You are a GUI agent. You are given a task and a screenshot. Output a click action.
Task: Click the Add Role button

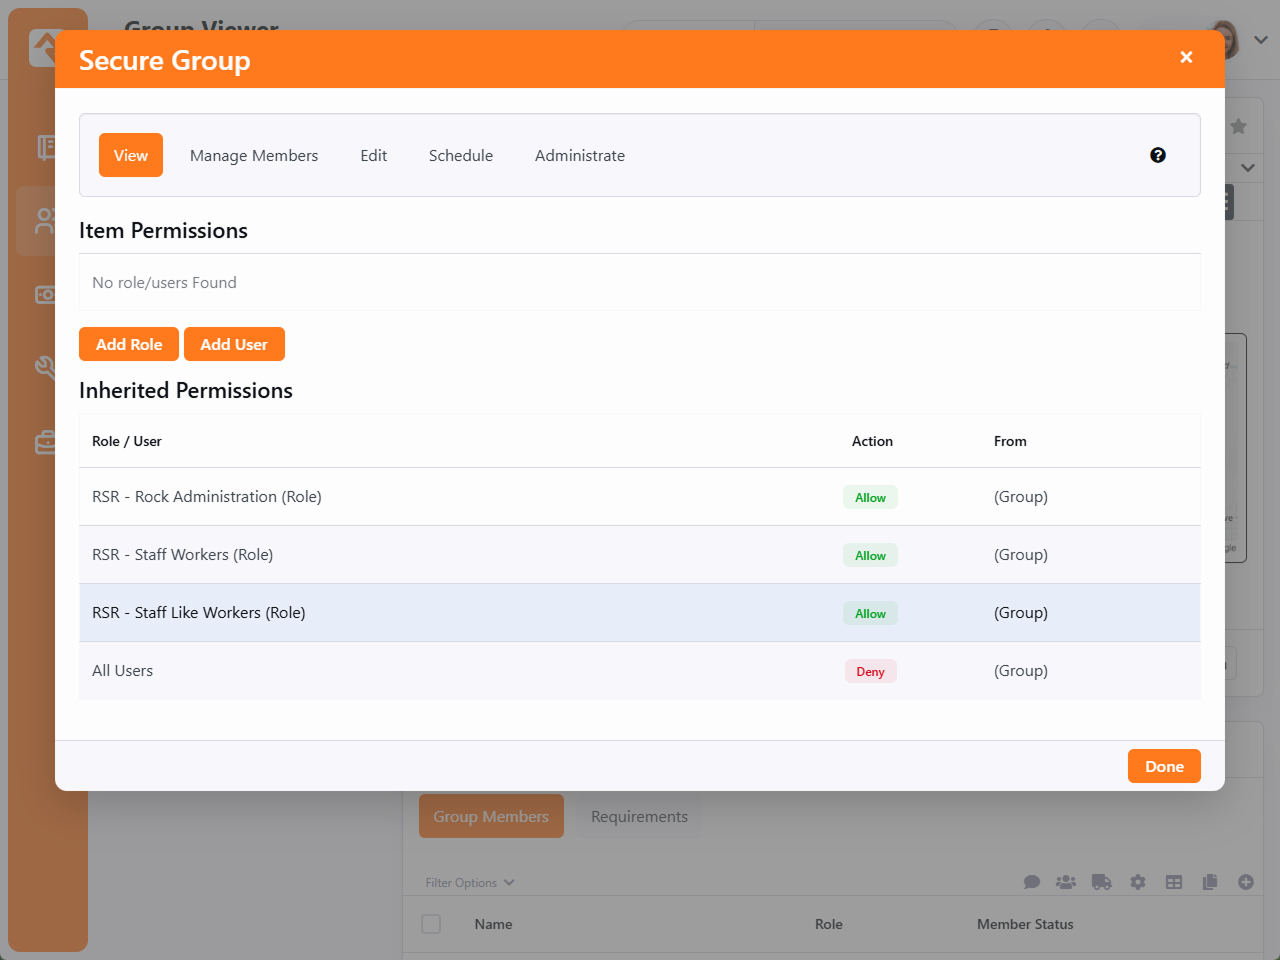click(x=129, y=344)
